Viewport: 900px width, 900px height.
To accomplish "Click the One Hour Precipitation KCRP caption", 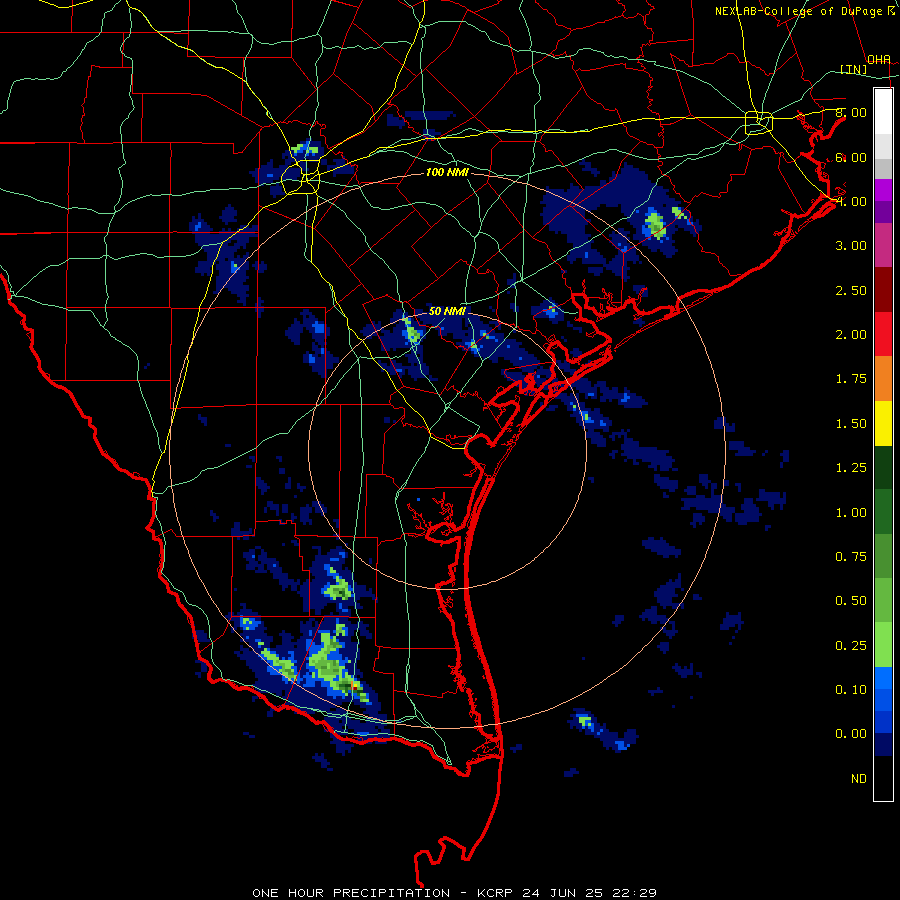I will [455, 893].
